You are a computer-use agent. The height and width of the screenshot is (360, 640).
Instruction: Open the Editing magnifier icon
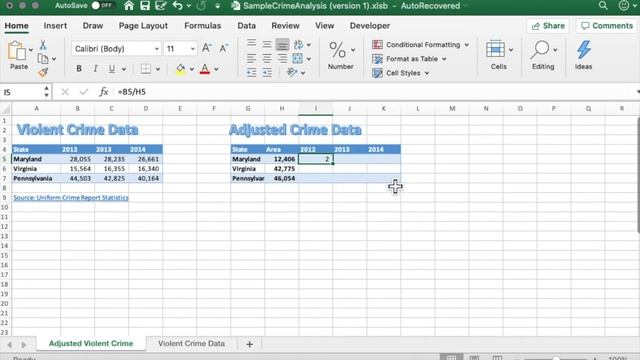(x=540, y=50)
